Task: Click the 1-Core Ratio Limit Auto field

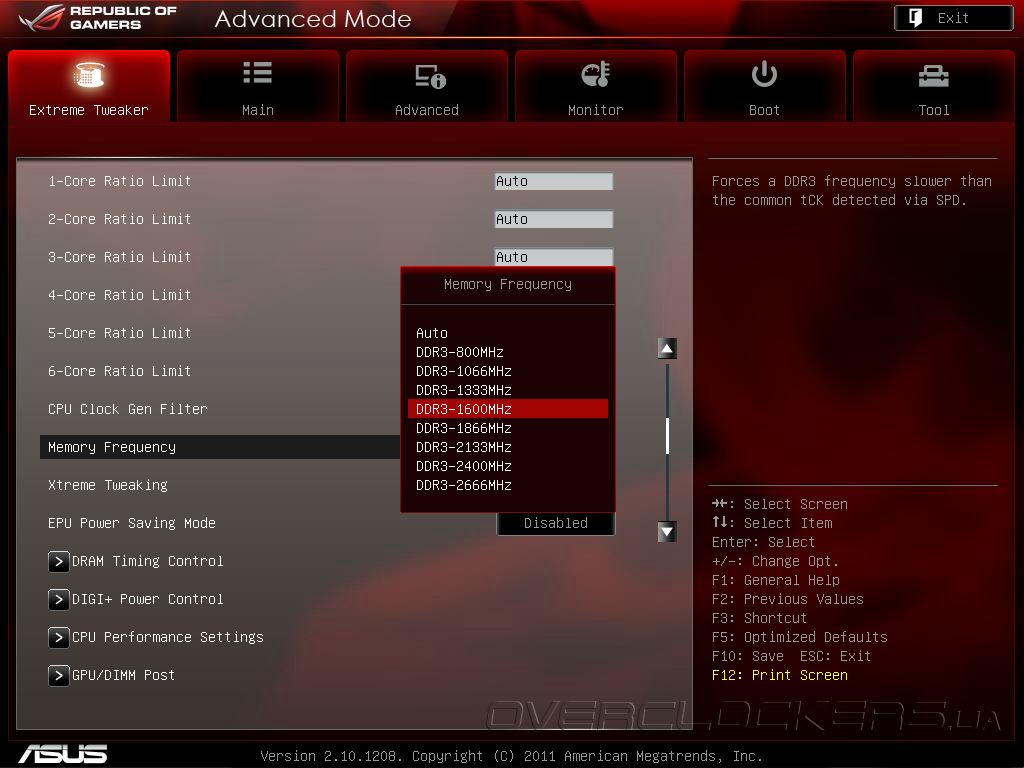Action: [554, 181]
